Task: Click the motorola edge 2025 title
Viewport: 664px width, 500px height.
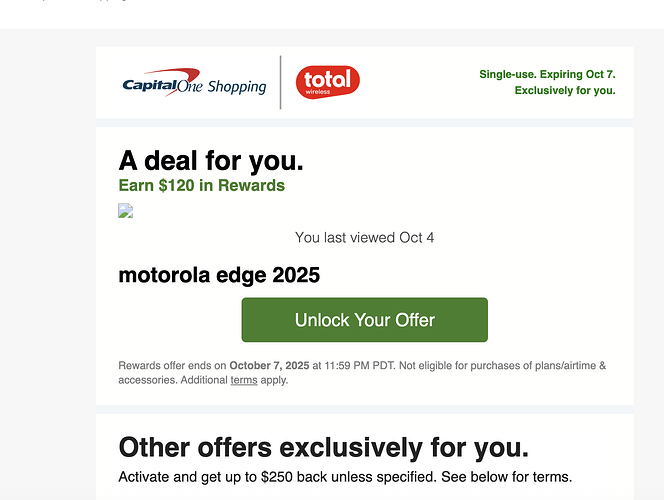Action: click(219, 275)
